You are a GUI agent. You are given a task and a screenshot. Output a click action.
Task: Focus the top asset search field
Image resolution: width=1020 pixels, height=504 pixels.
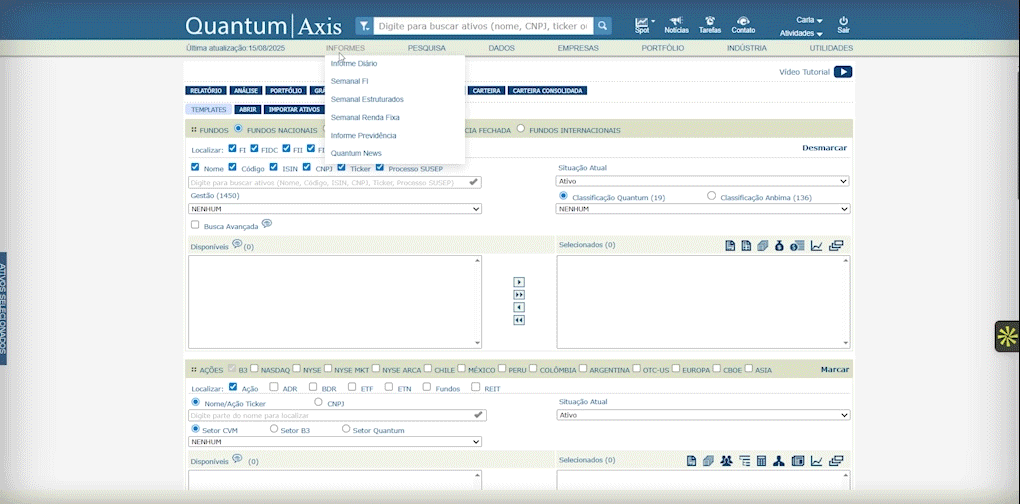click(483, 26)
